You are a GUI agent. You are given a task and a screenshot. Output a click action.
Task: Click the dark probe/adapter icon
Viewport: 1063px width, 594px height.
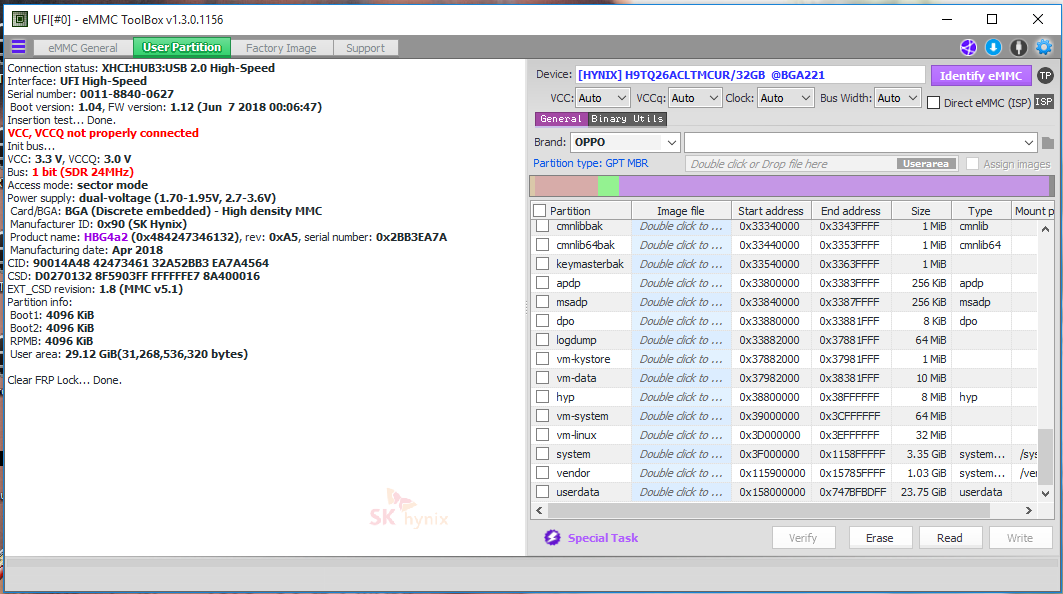pyautogui.click(x=1018, y=47)
